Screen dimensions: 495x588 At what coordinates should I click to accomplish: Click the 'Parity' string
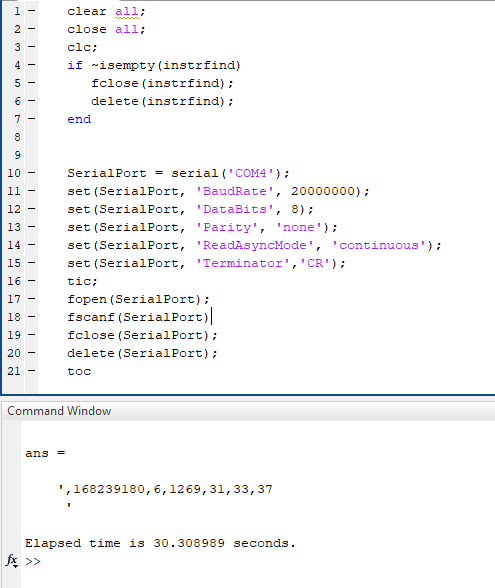point(226,227)
